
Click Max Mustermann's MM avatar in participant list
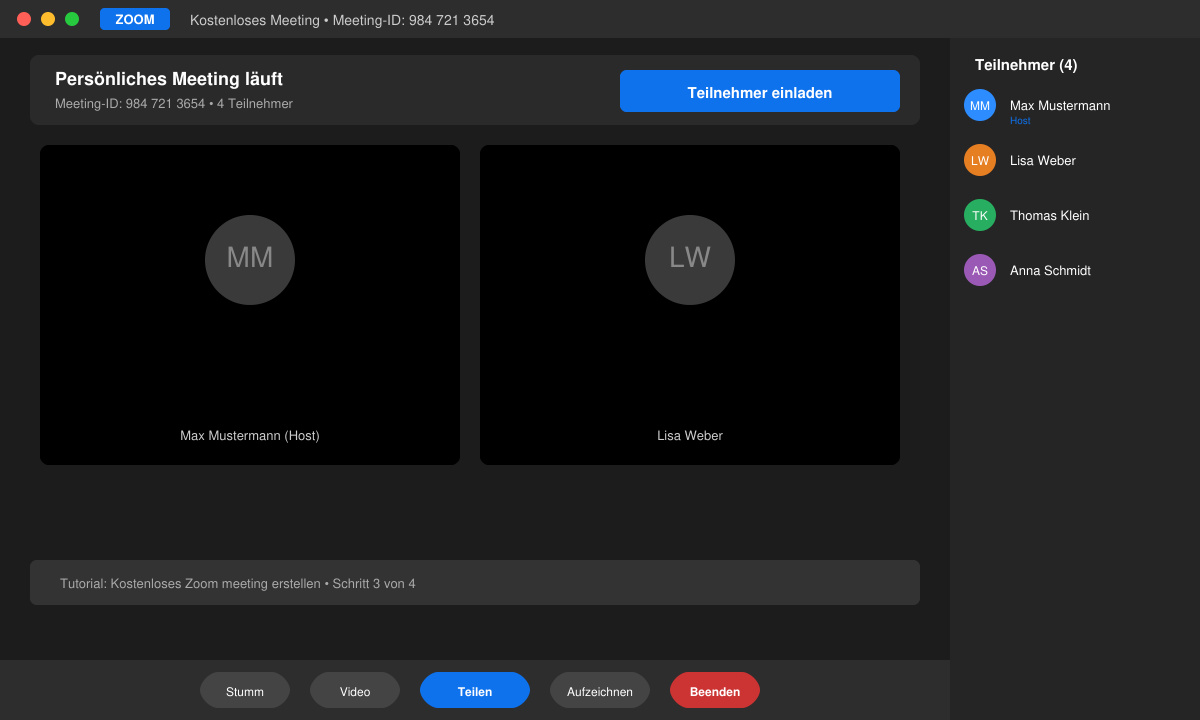click(x=980, y=105)
